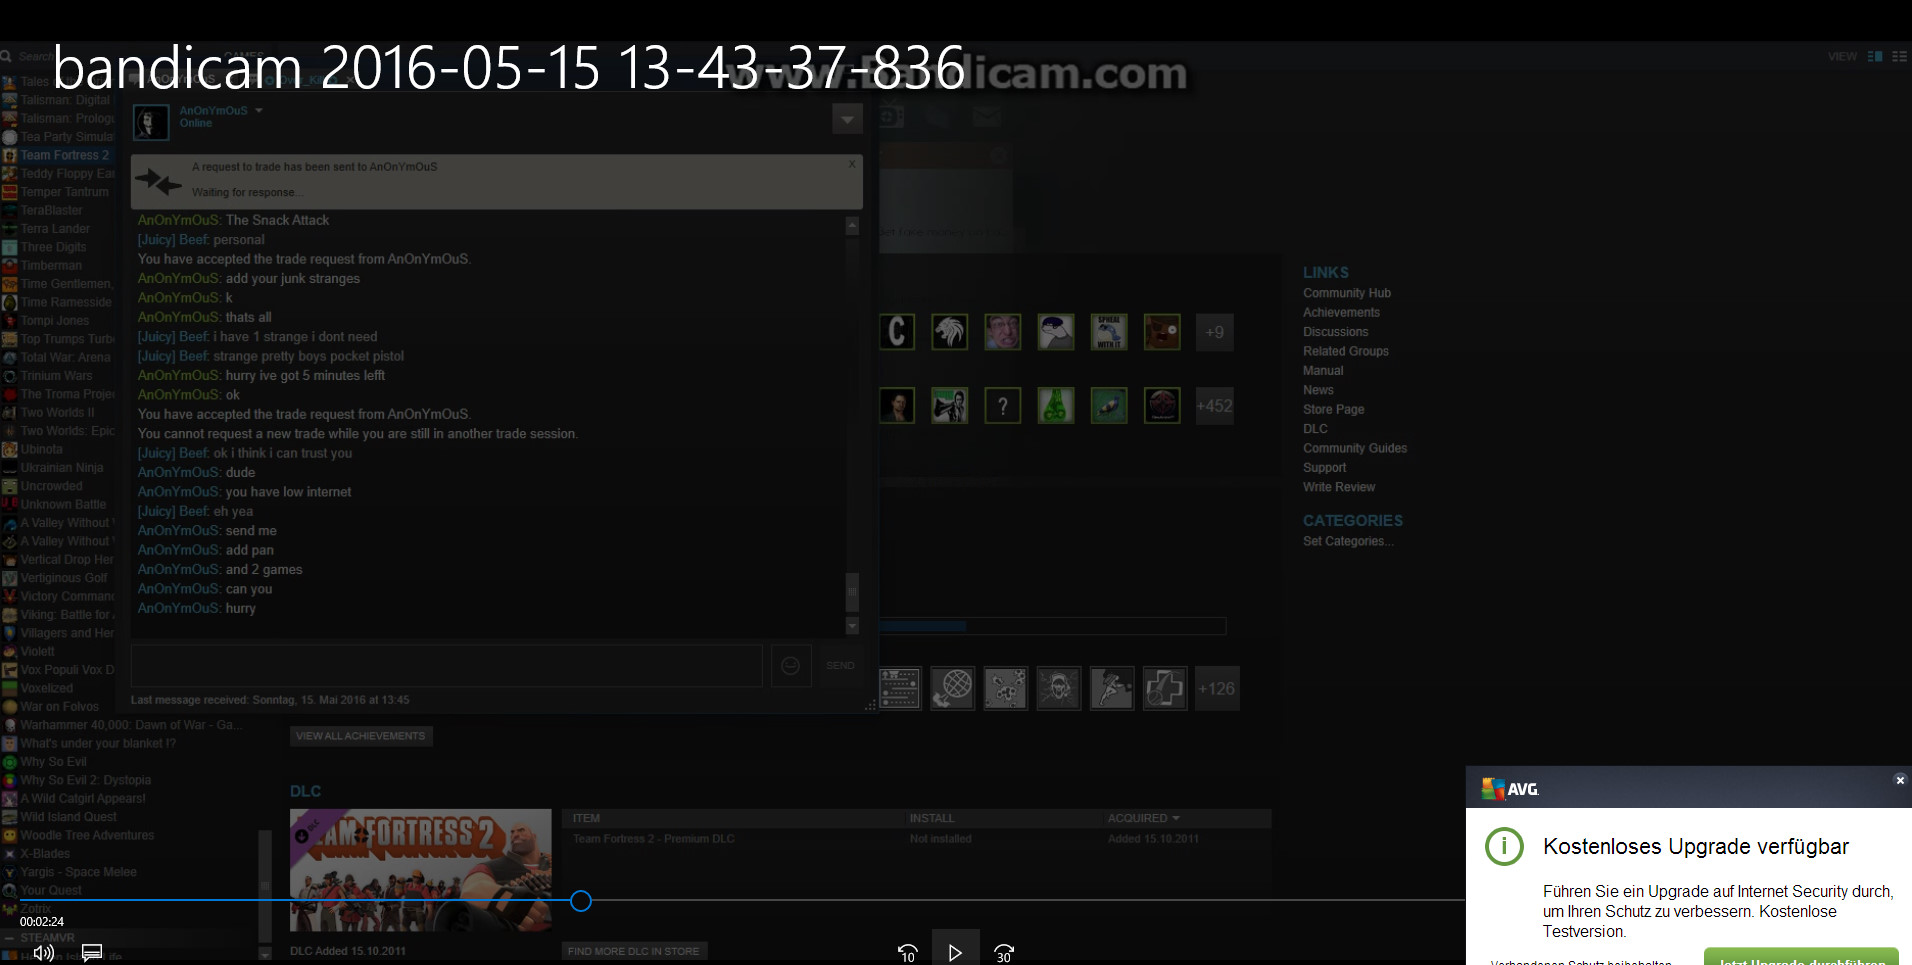The height and width of the screenshot is (965, 1912).
Task: Click the trade request arrows icon
Action: 158,181
